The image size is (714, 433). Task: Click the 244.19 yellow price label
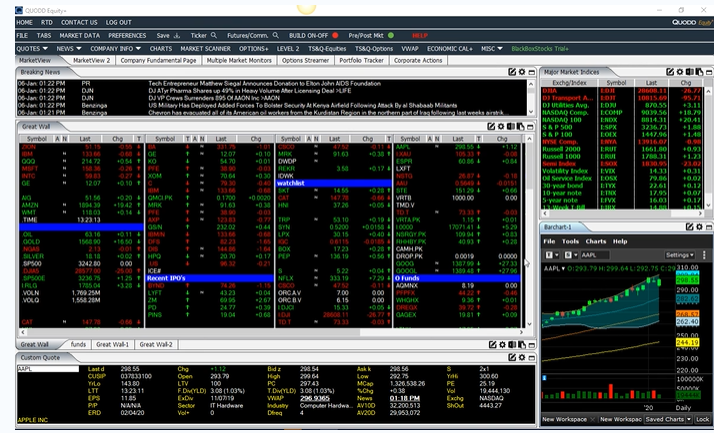[x=688, y=342]
